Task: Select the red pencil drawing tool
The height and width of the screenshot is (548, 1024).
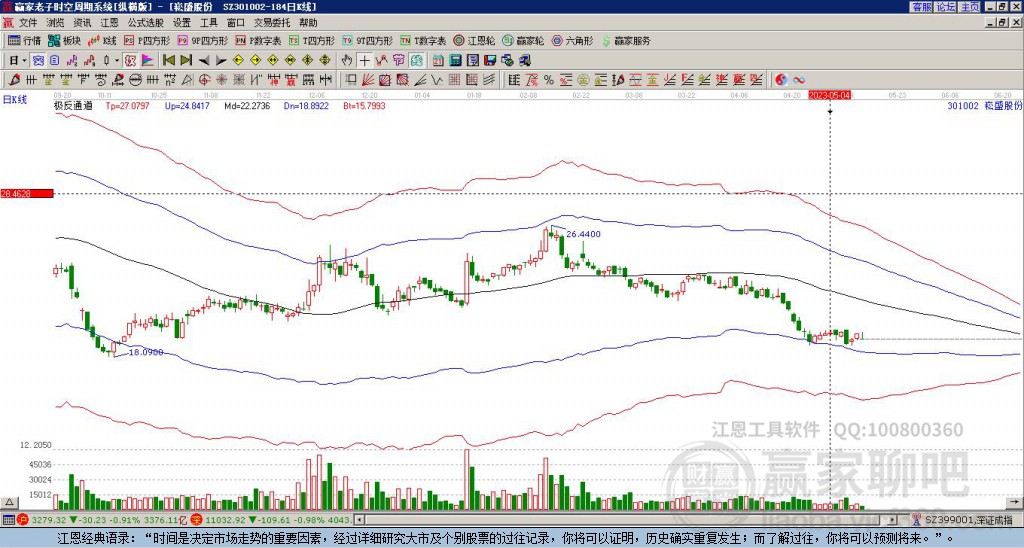Action: 13,80
